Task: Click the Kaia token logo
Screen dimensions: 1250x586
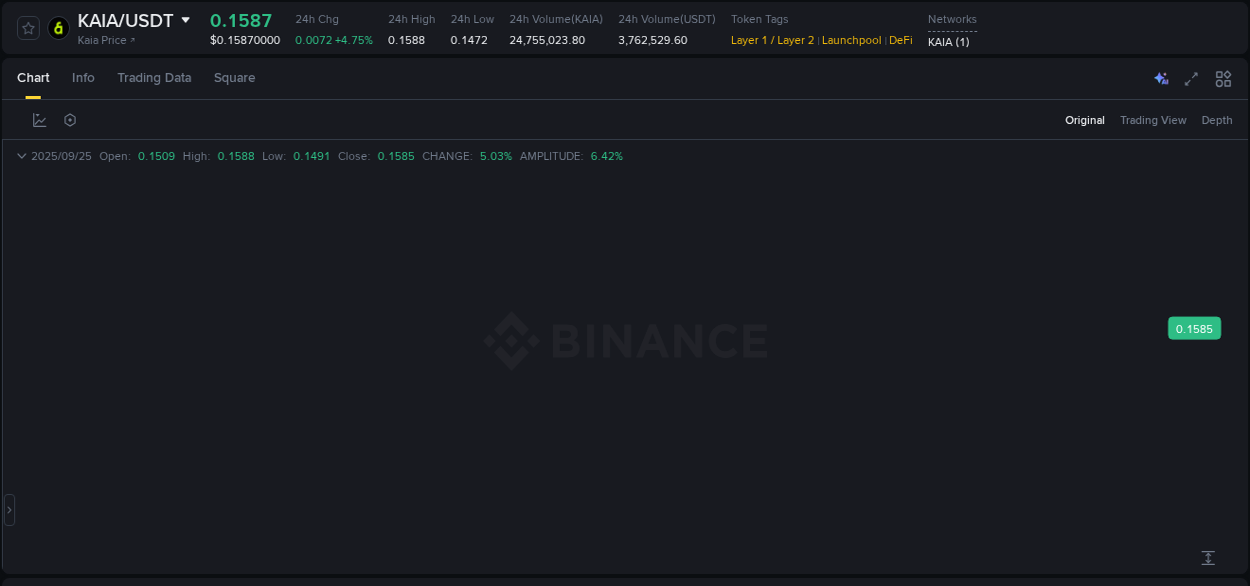Action: click(57, 28)
